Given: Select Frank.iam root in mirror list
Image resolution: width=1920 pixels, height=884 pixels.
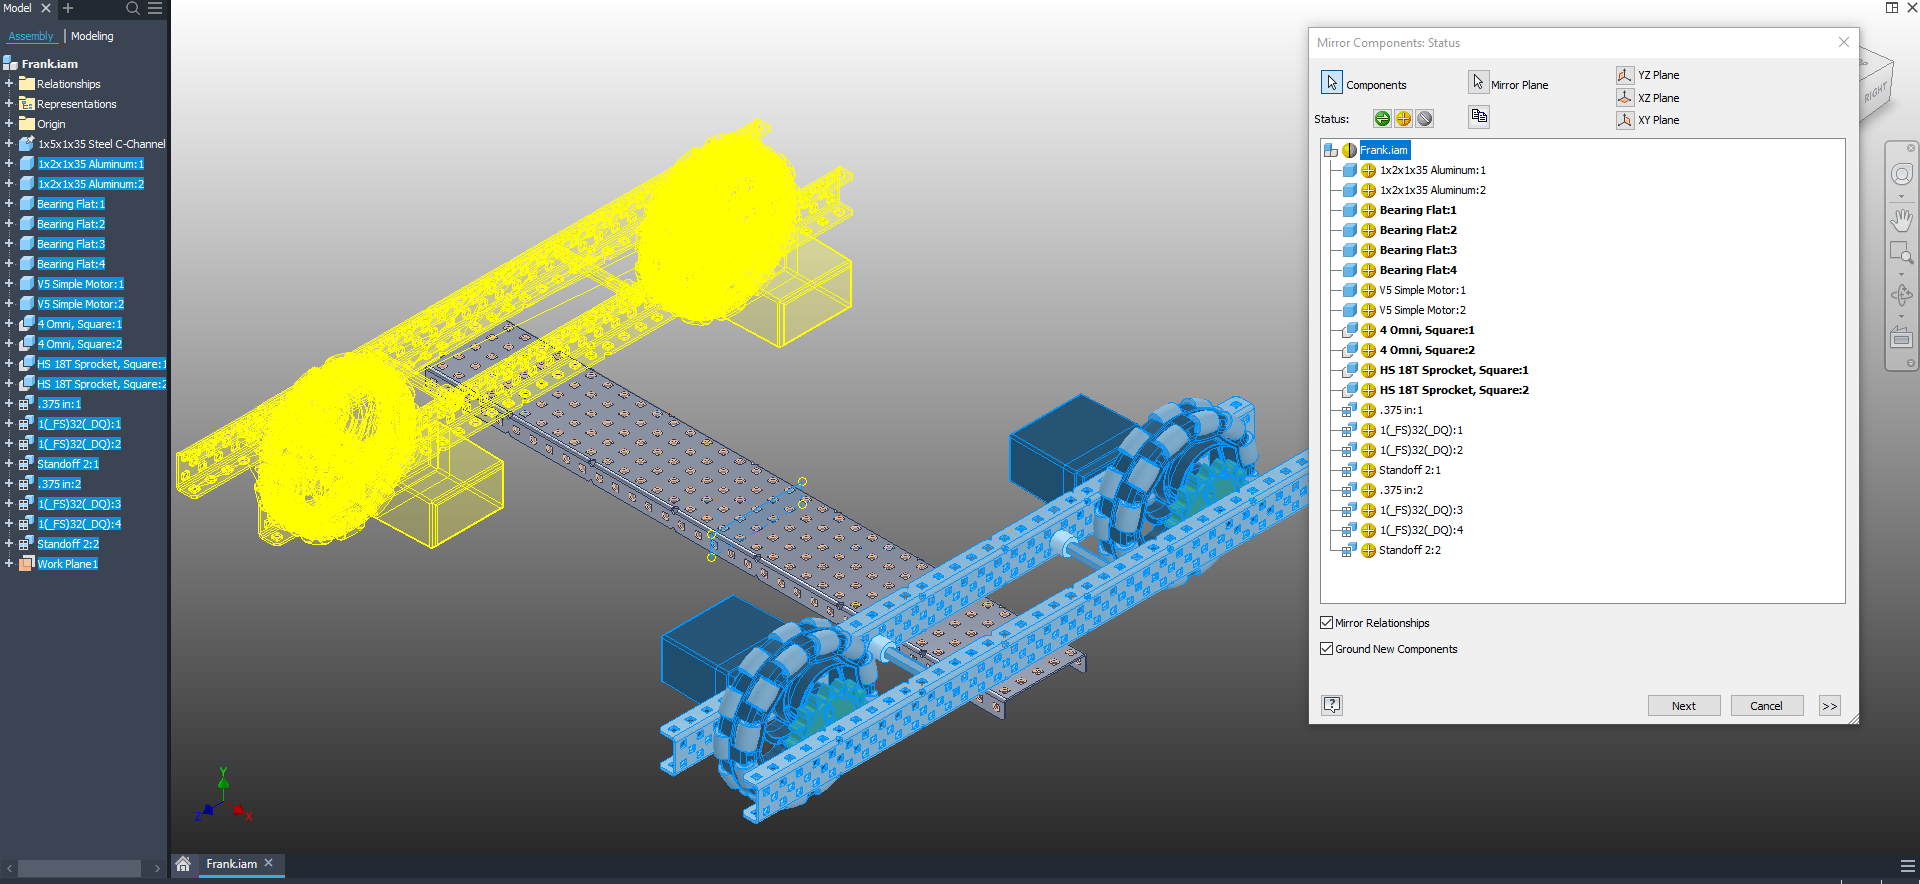Looking at the screenshot, I should 1384,150.
